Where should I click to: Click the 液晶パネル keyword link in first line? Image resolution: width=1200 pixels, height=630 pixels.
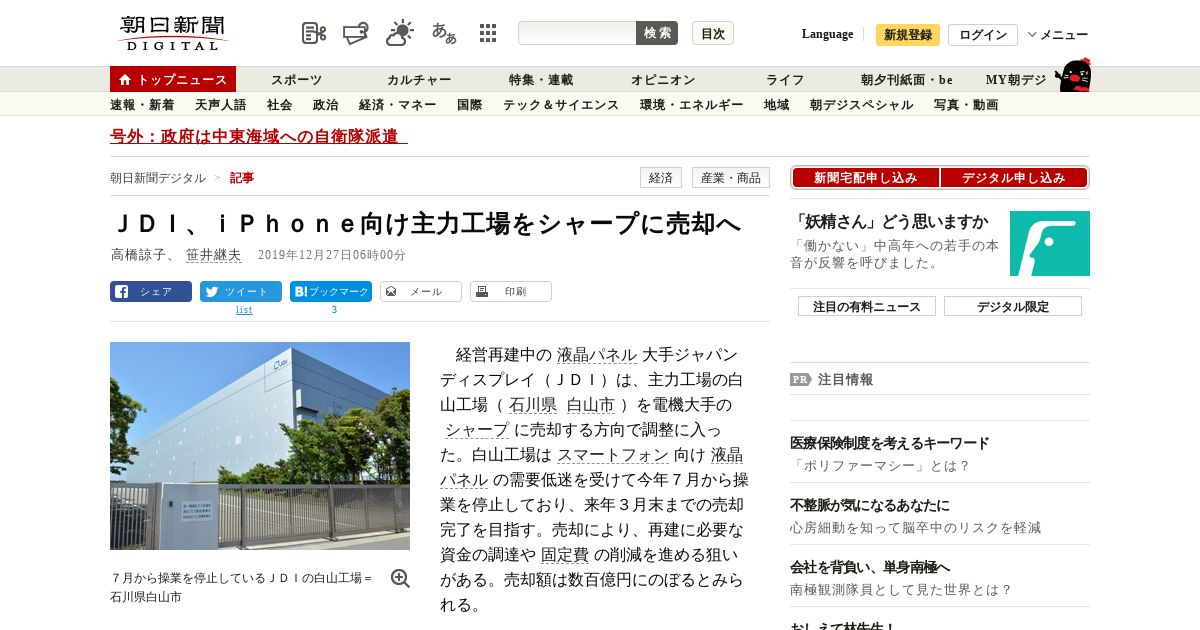pyautogui.click(x=597, y=355)
